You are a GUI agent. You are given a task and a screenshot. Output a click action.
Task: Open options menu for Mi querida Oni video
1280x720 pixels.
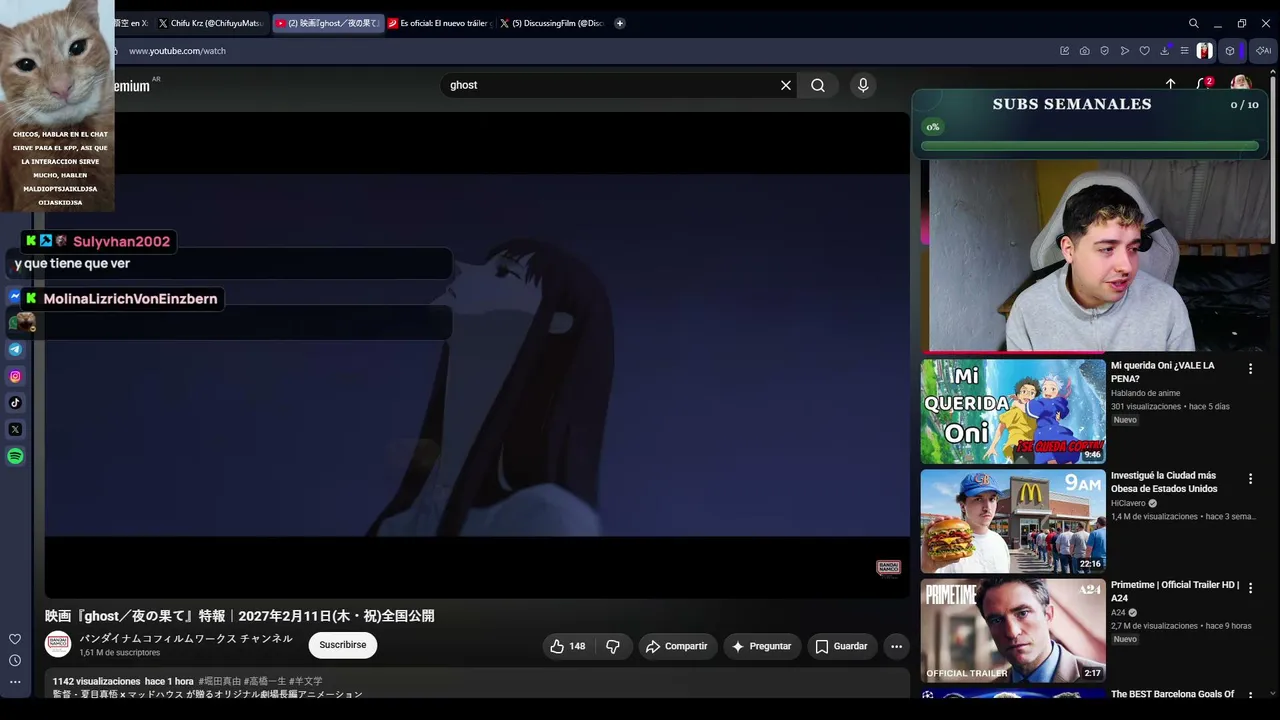(x=1250, y=369)
